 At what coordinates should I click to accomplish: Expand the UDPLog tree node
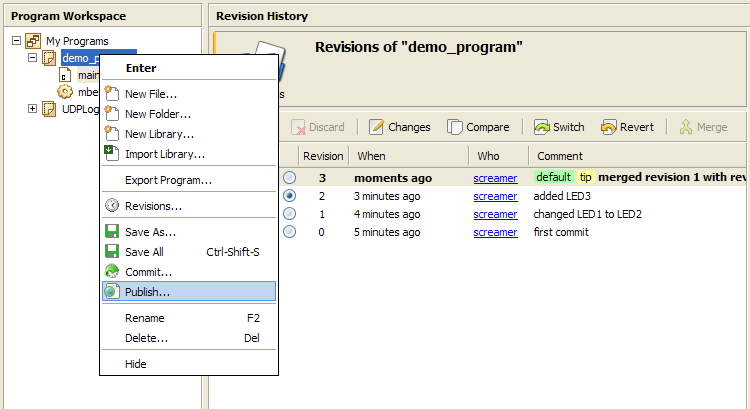(x=33, y=109)
